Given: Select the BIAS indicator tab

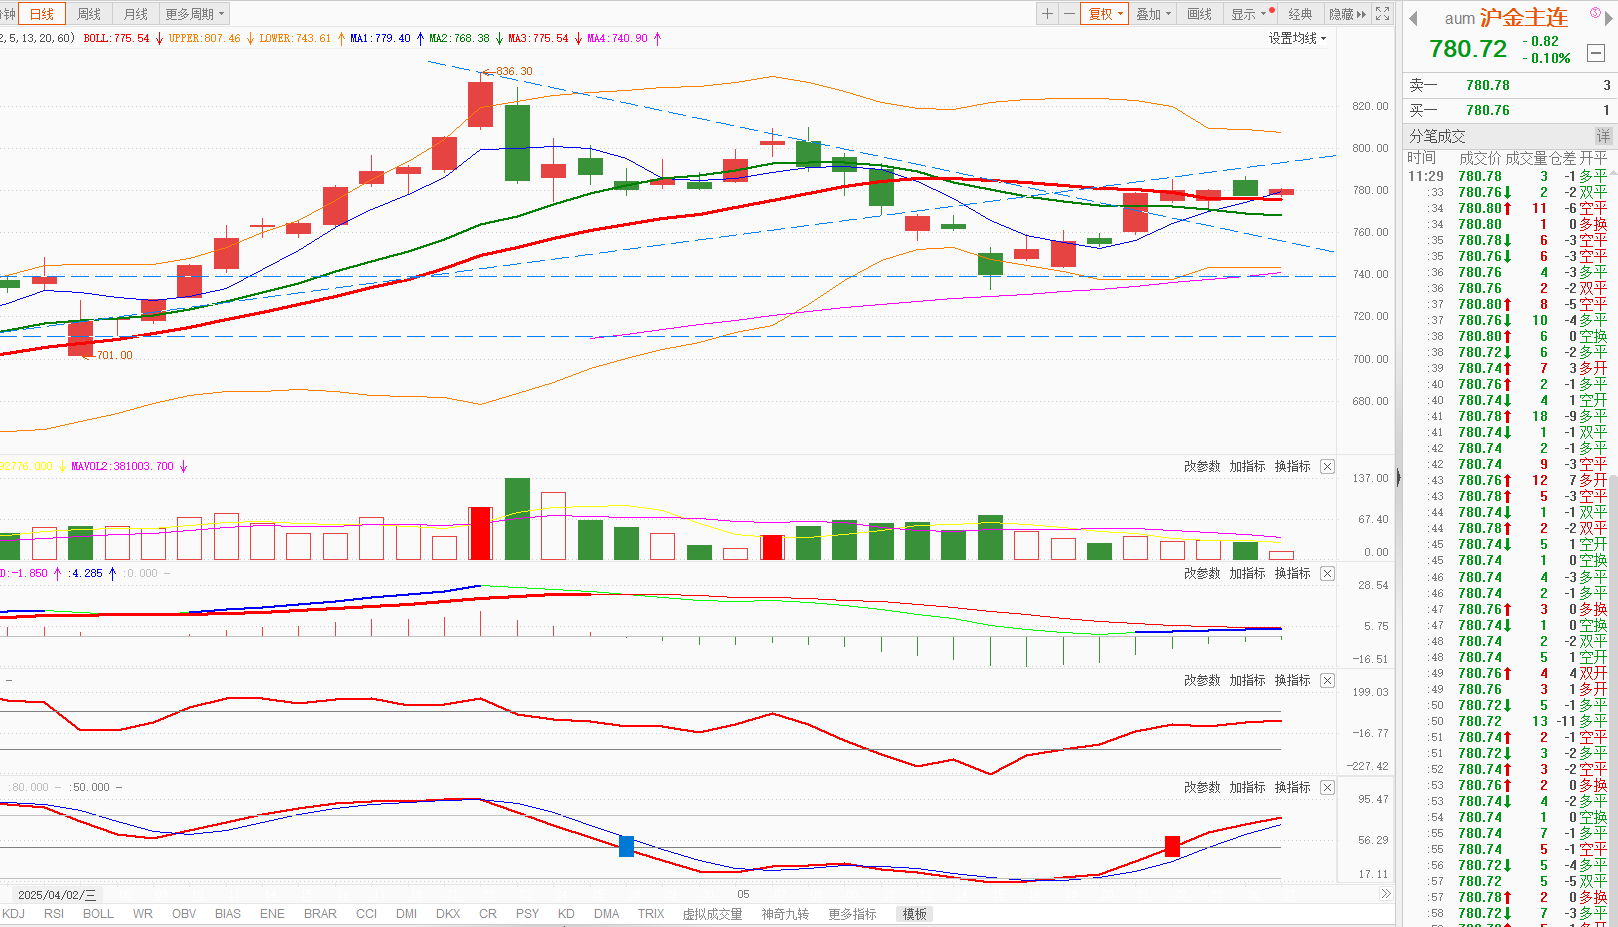Looking at the screenshot, I should point(228,914).
